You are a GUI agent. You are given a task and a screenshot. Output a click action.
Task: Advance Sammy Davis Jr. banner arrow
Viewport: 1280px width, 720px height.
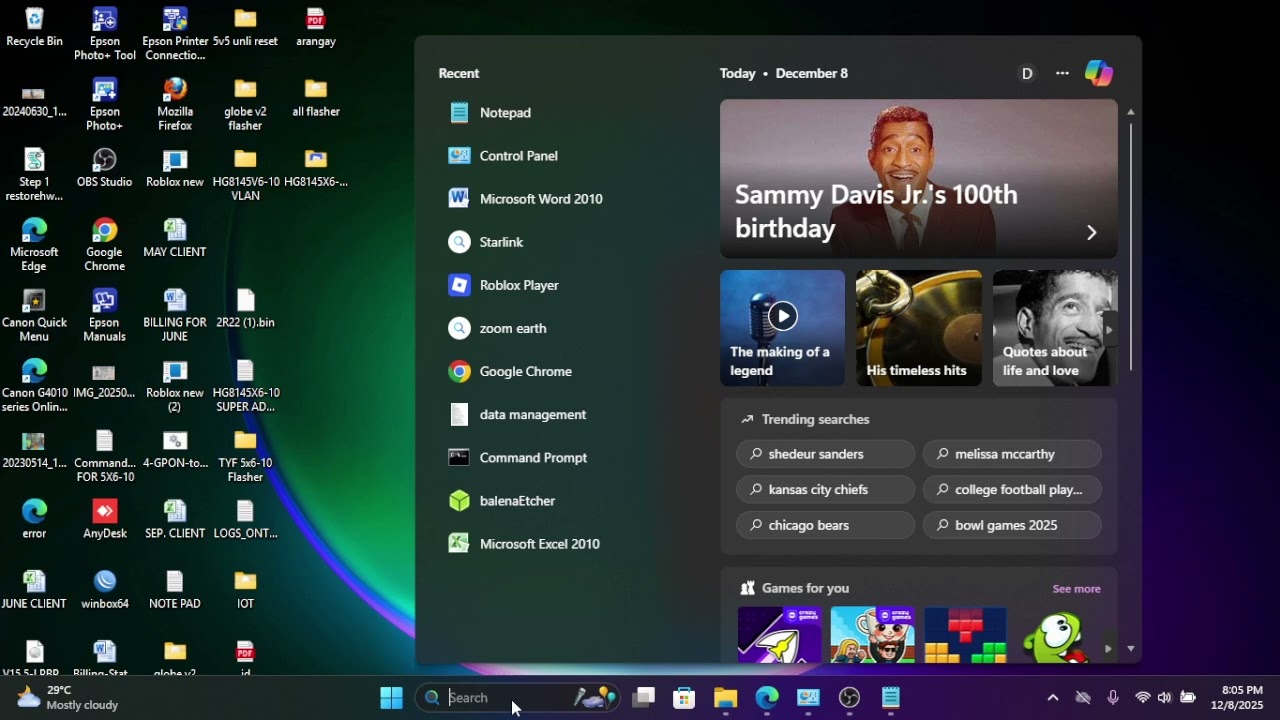point(1091,232)
